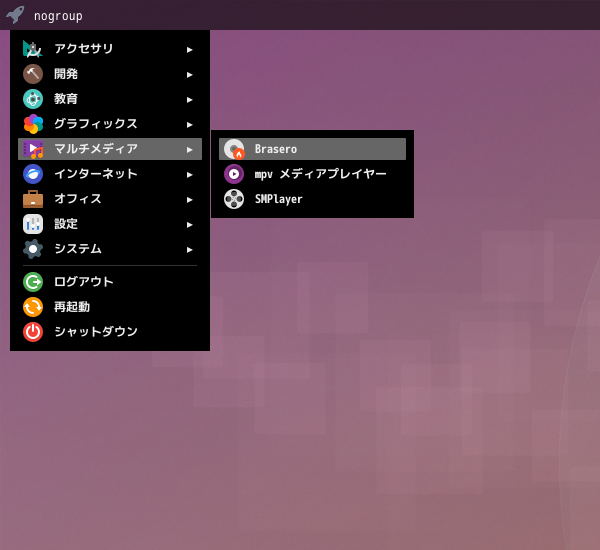
Task: Click the Brasero disc burner icon
Action: click(x=234, y=149)
